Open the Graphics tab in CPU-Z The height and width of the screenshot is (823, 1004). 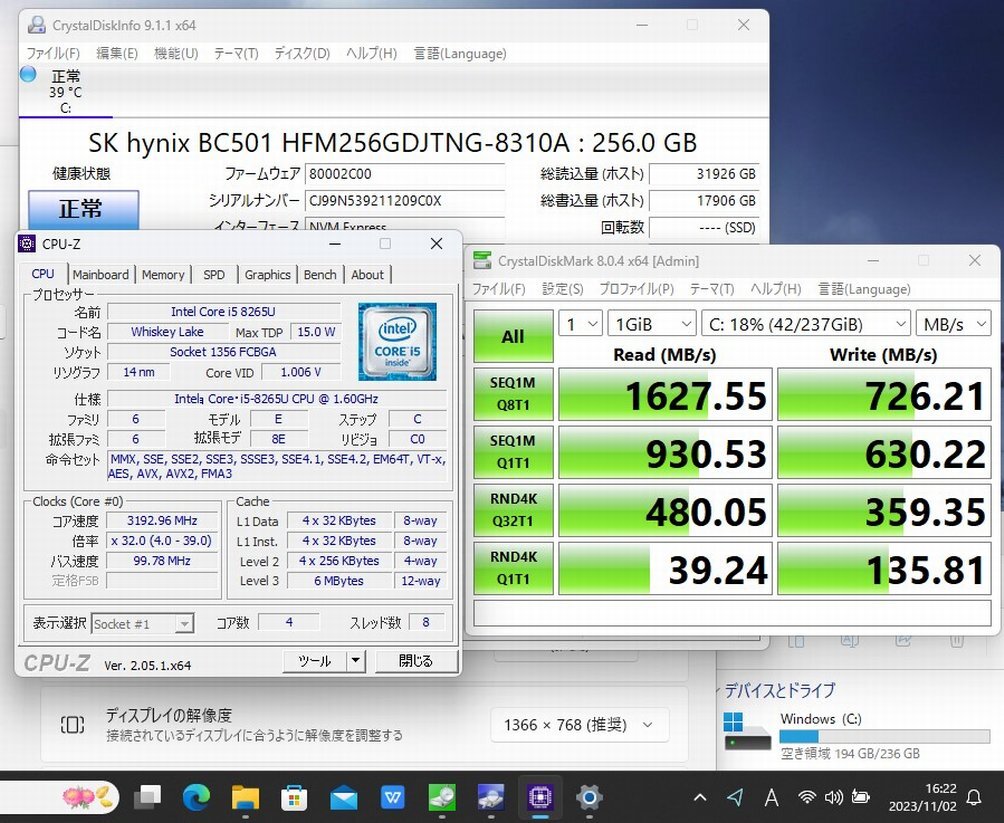point(267,275)
